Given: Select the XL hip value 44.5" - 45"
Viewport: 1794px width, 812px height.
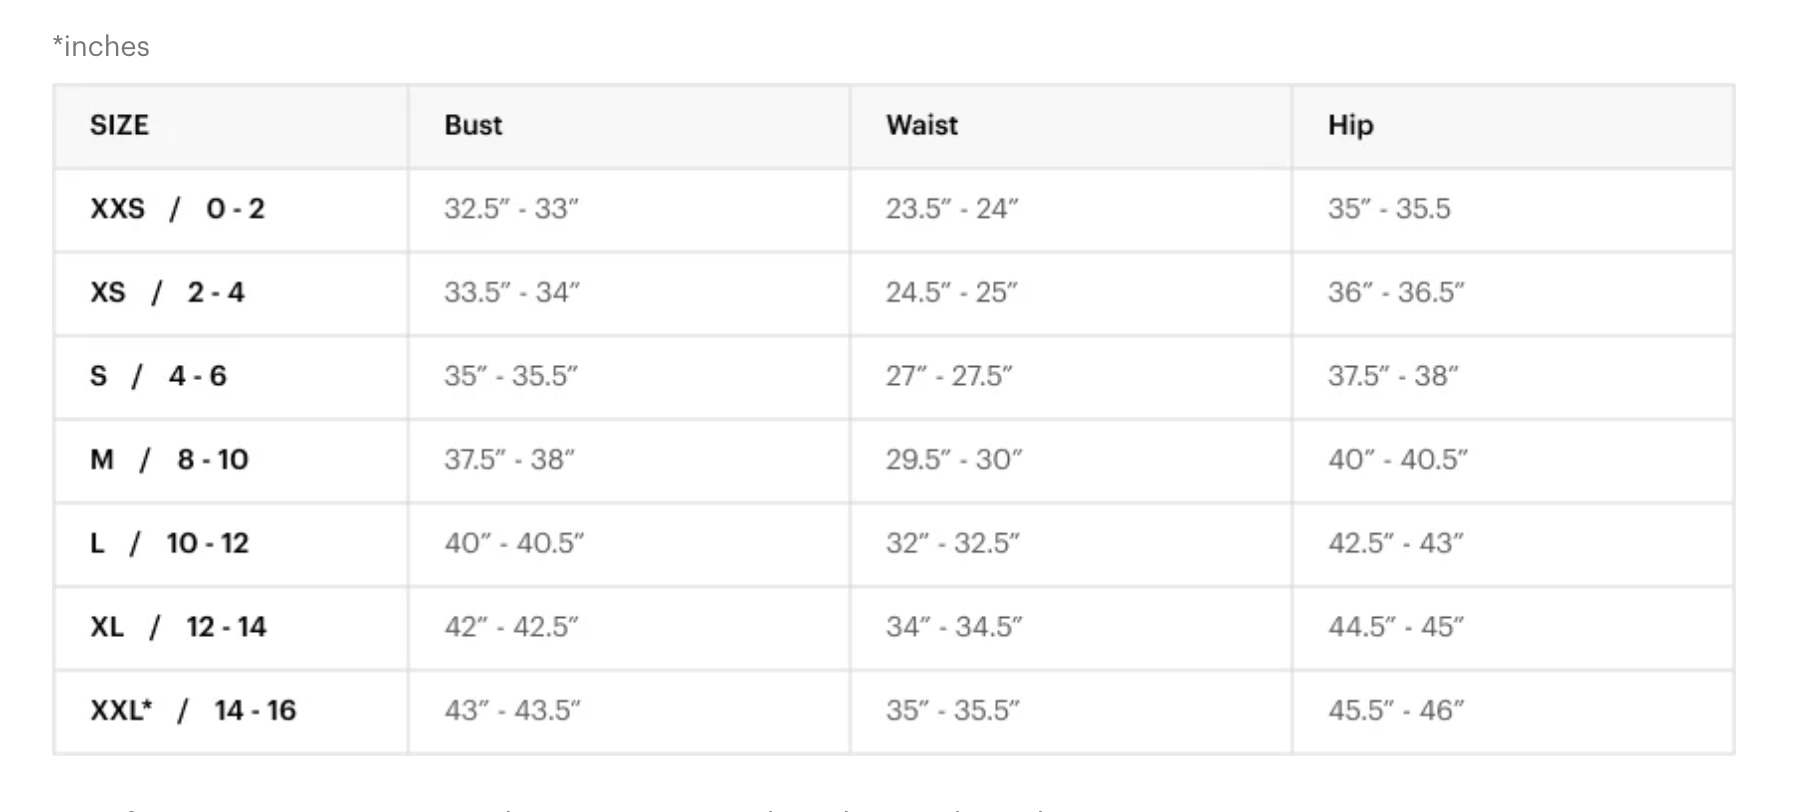Looking at the screenshot, I should [1395, 627].
